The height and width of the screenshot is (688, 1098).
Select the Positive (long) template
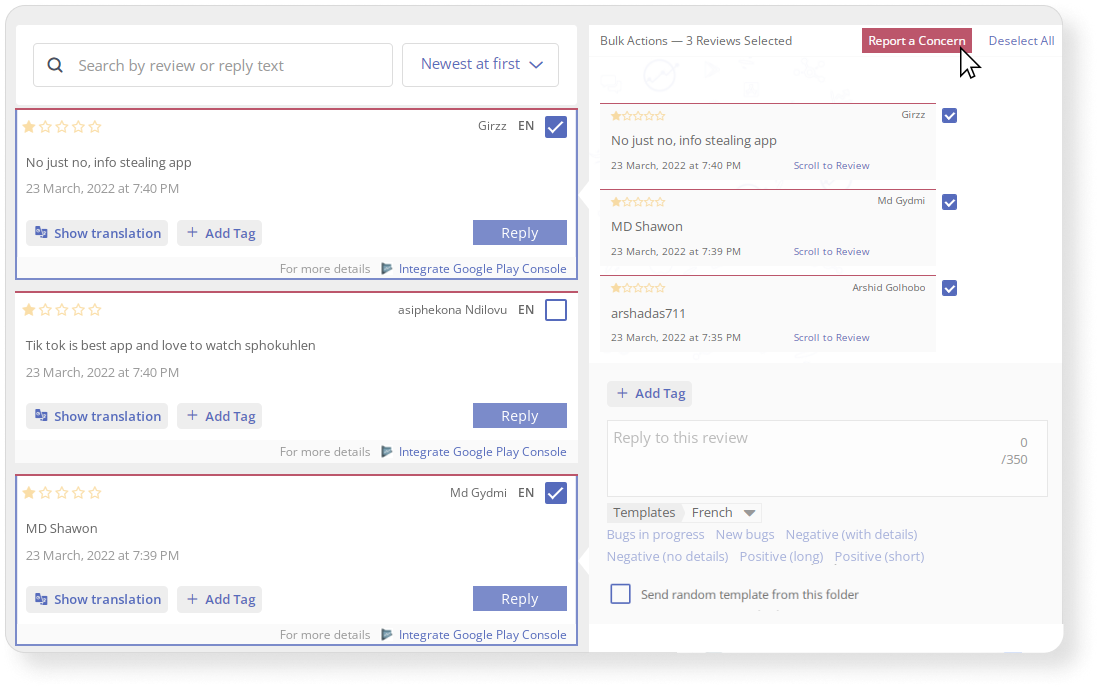[x=781, y=556]
